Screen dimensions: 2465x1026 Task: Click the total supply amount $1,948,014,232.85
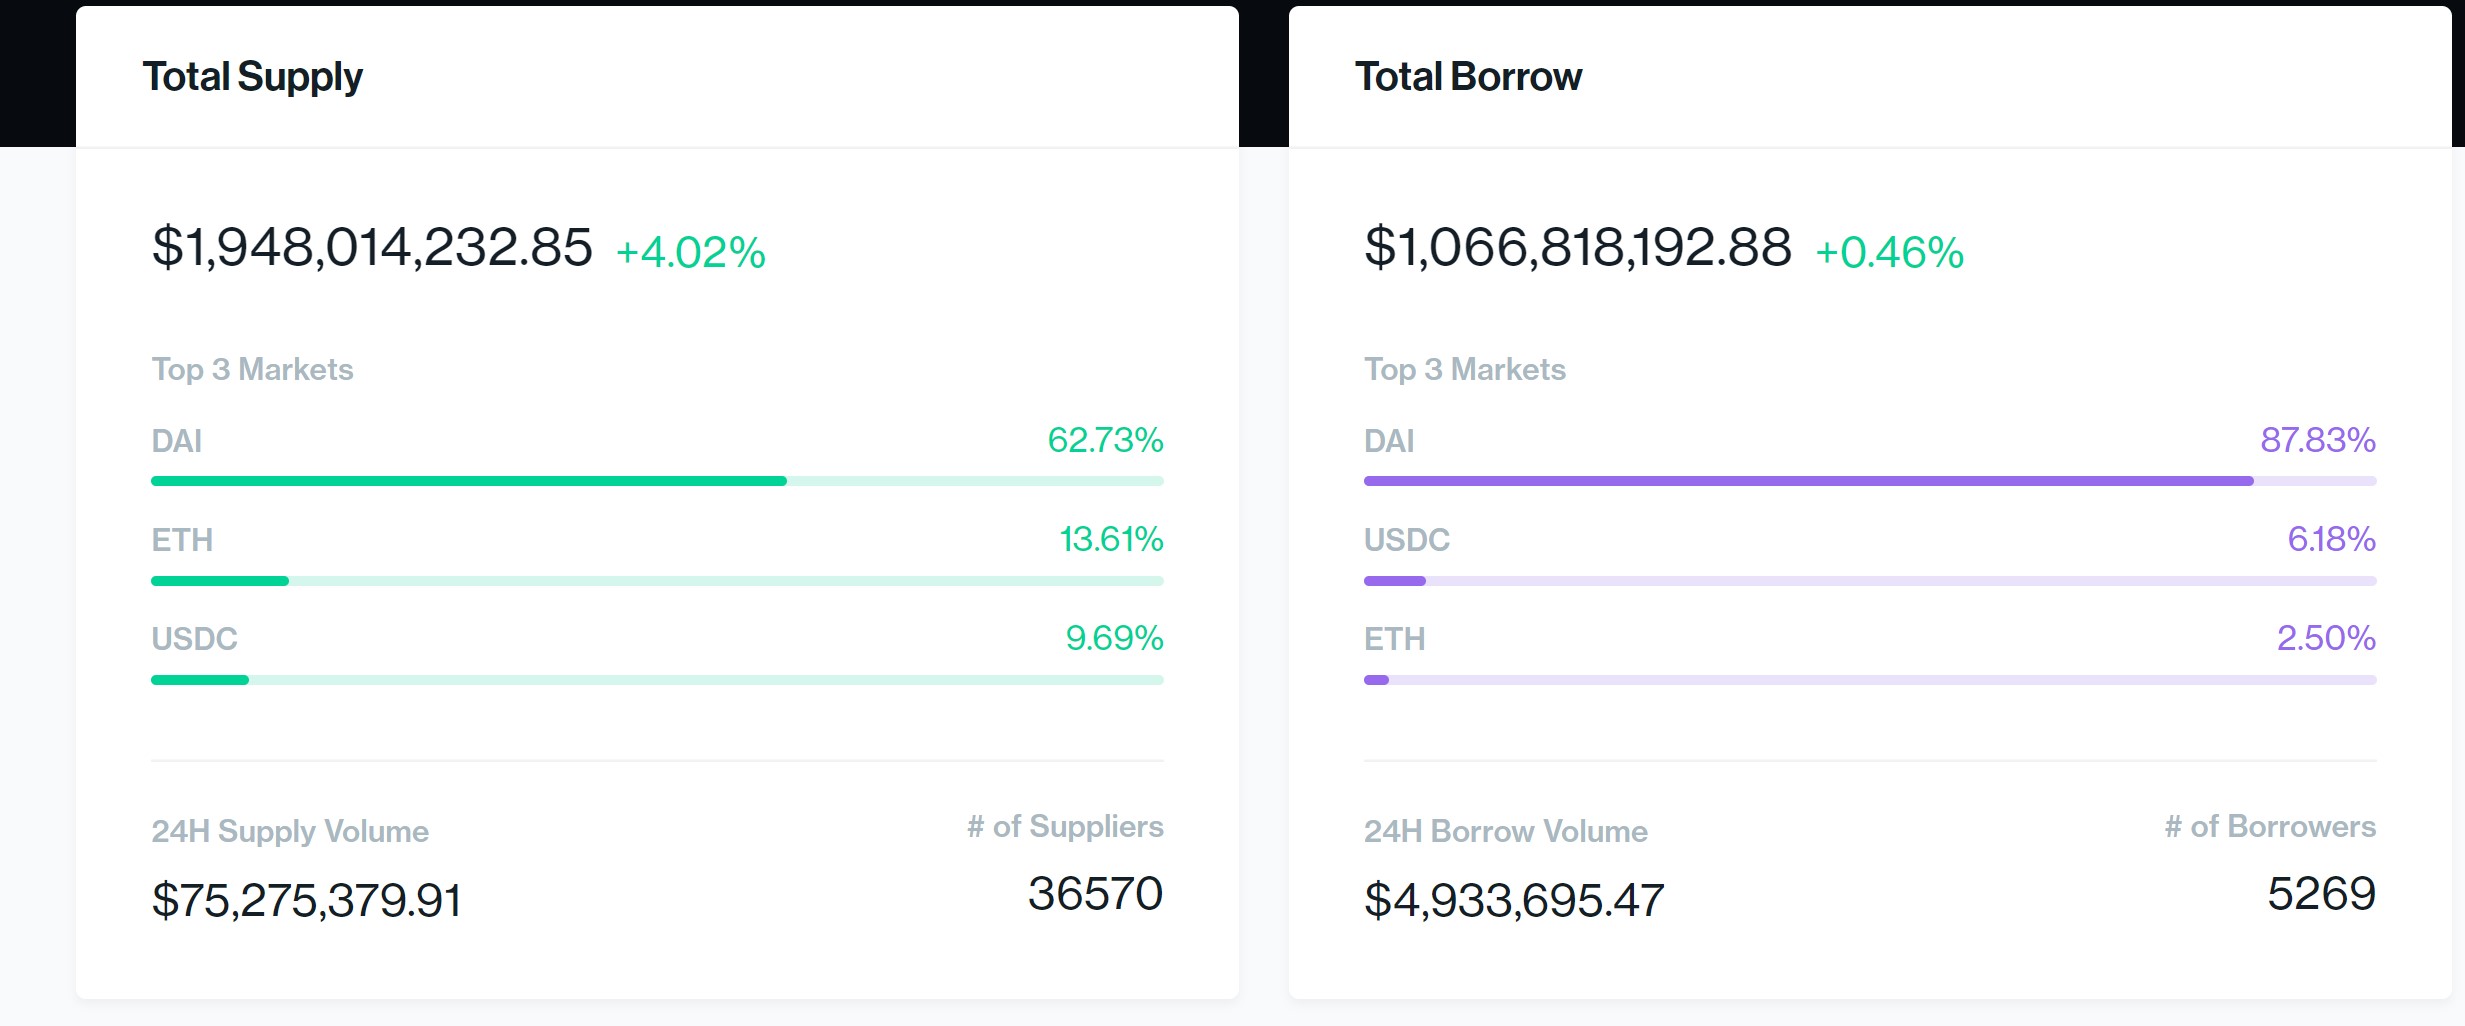(x=372, y=247)
